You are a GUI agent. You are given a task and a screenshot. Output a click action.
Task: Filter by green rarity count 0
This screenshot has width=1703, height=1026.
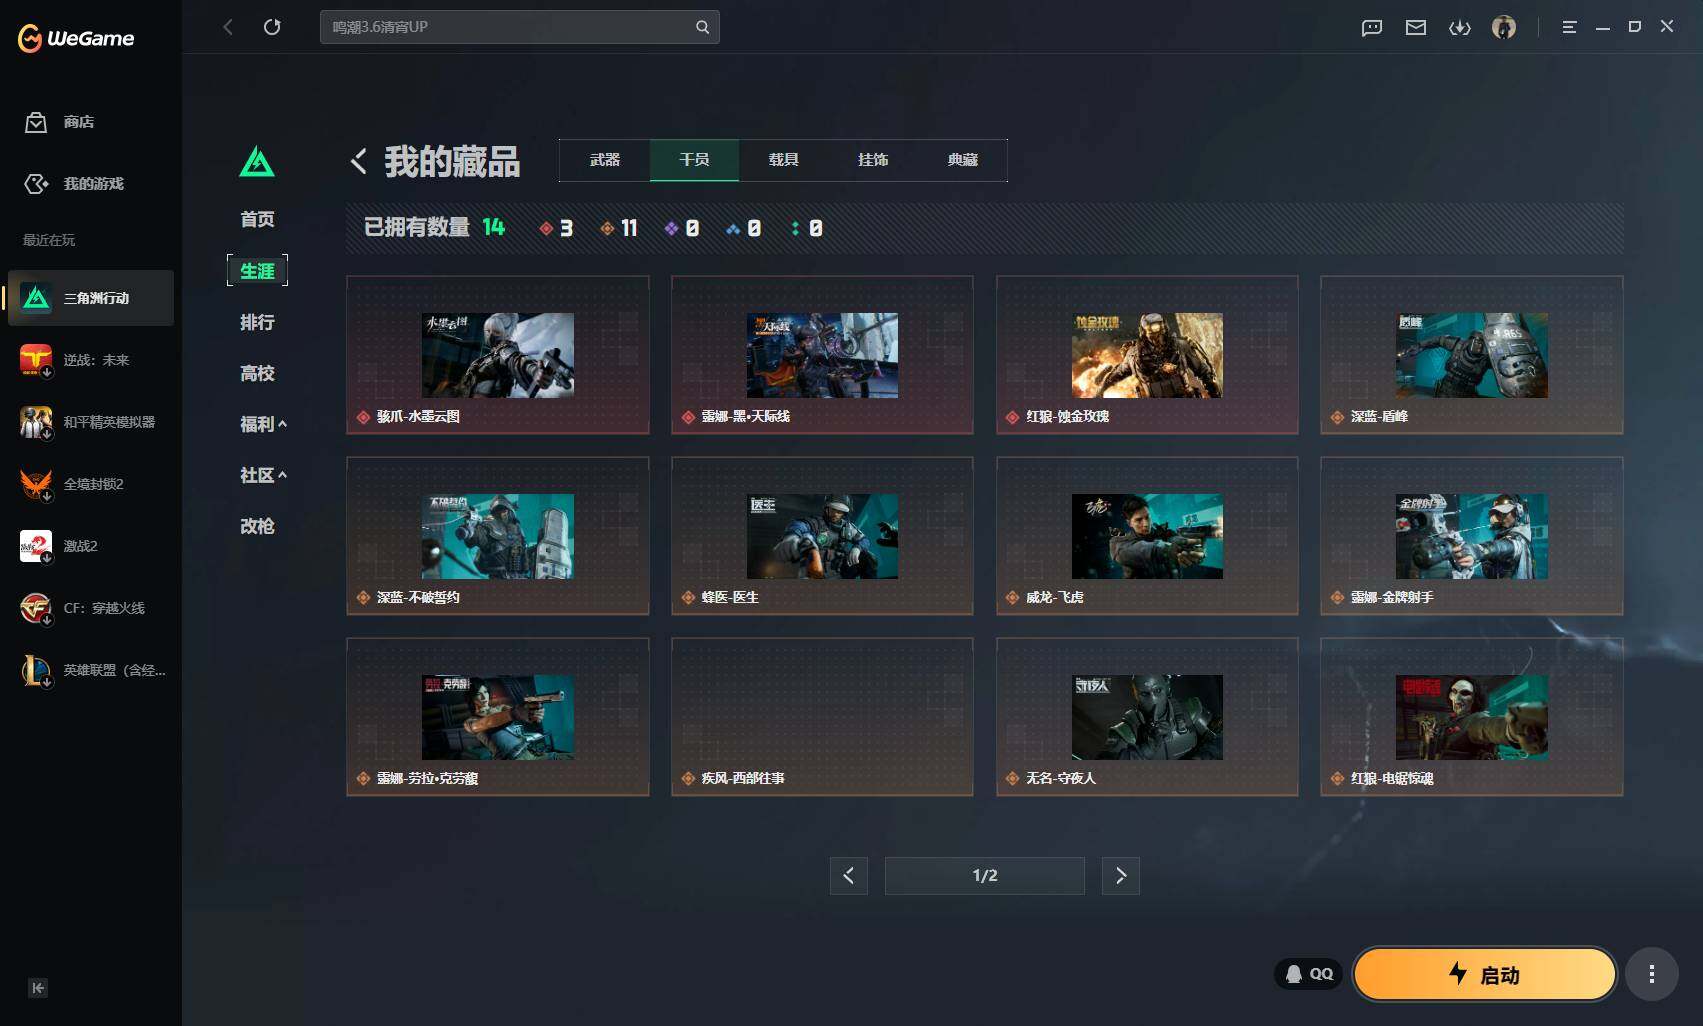[807, 229]
